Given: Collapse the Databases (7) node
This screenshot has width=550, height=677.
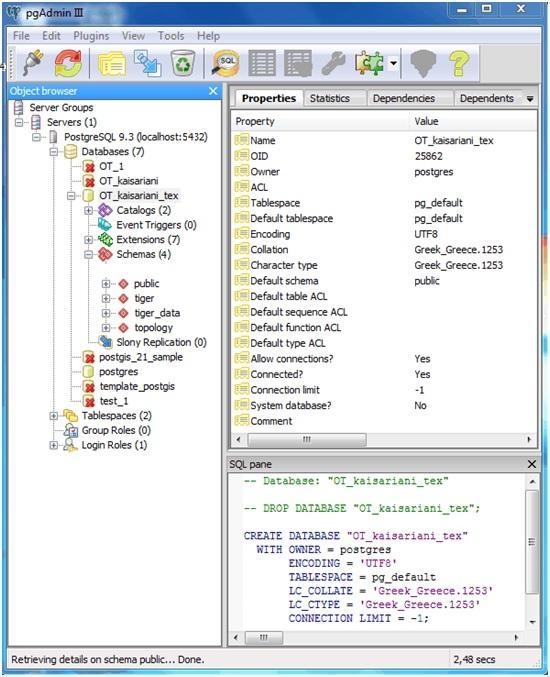Looking at the screenshot, I should point(54,152).
